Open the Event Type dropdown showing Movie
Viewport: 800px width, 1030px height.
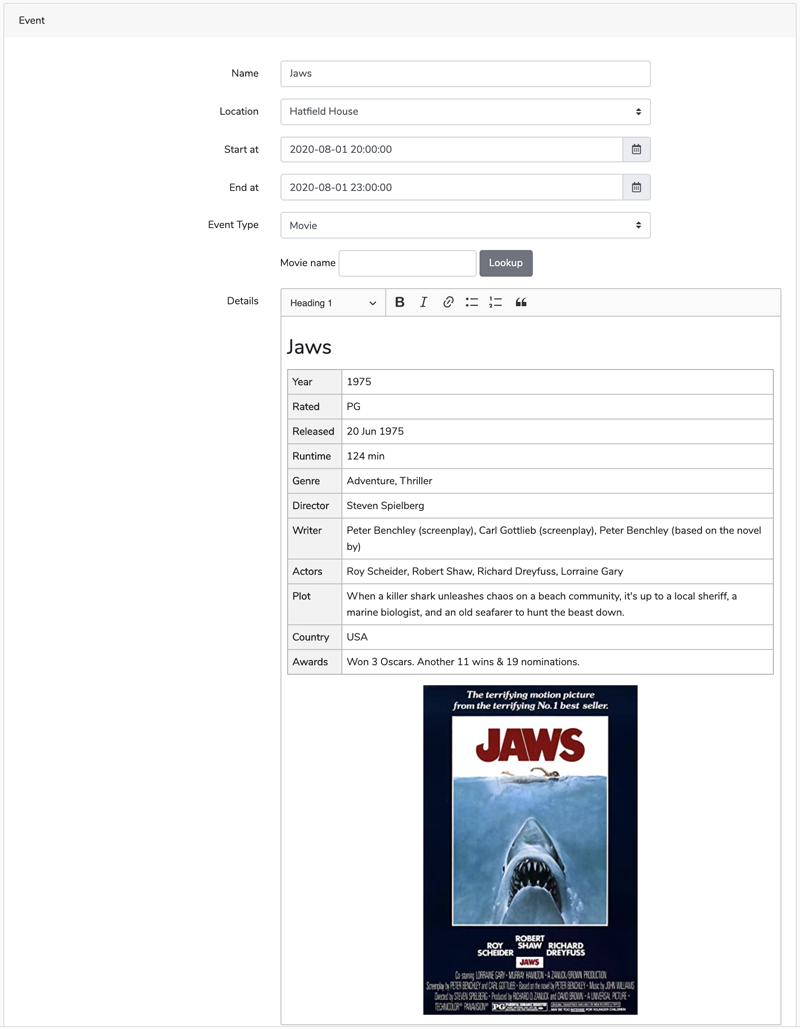pos(465,225)
